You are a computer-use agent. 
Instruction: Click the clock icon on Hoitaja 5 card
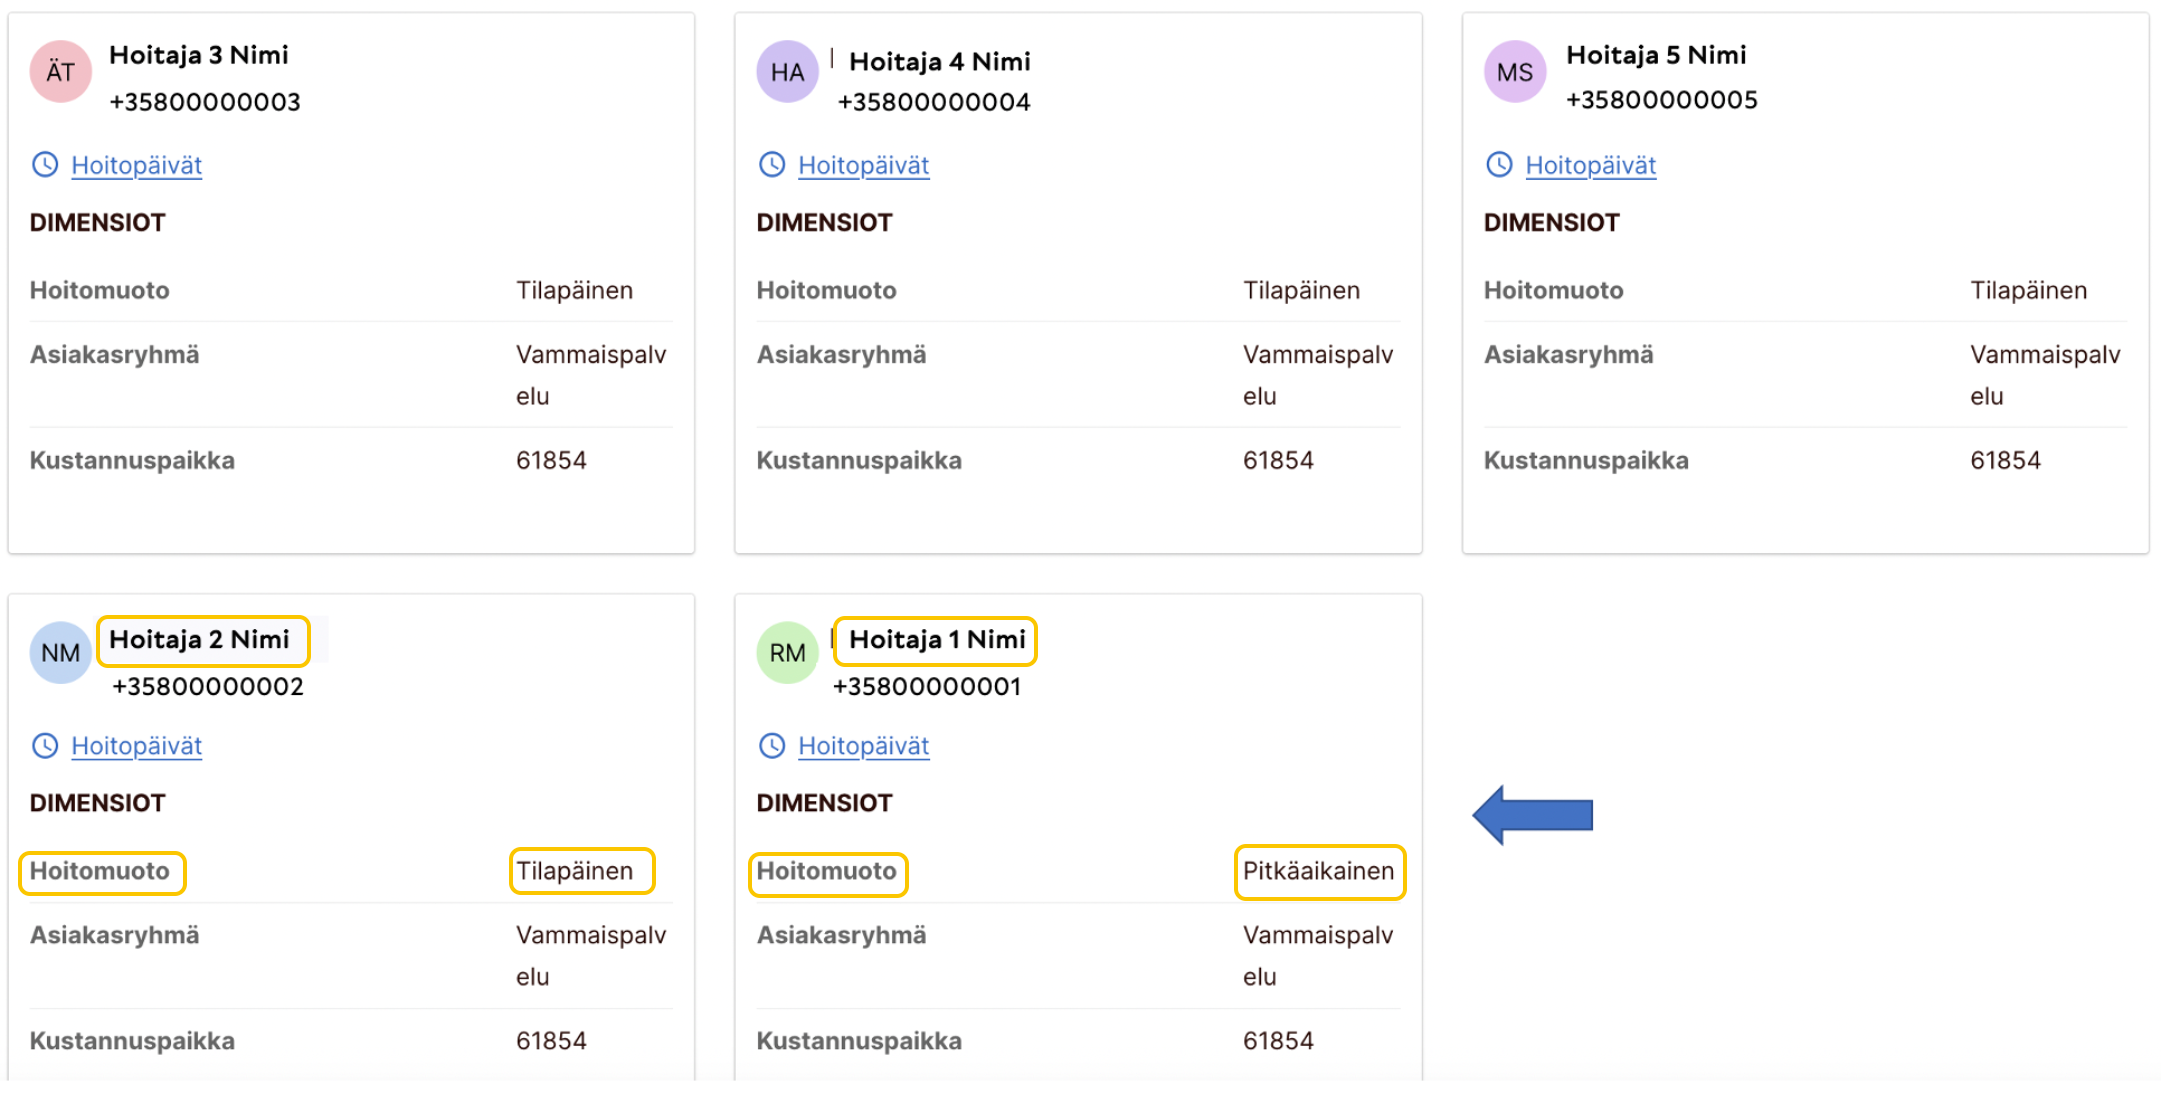point(1499,165)
